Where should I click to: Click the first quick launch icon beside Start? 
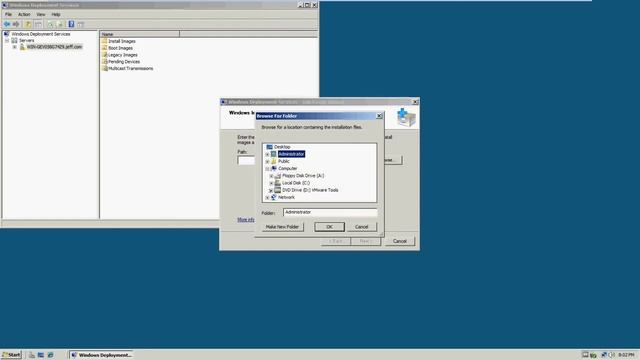pyautogui.click(x=32, y=355)
